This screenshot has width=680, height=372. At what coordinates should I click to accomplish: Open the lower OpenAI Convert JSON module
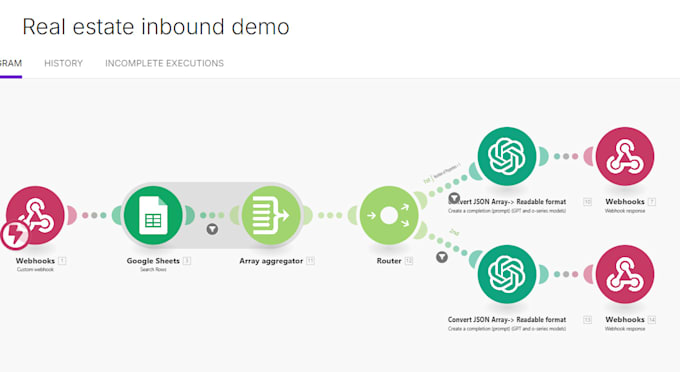click(x=507, y=274)
